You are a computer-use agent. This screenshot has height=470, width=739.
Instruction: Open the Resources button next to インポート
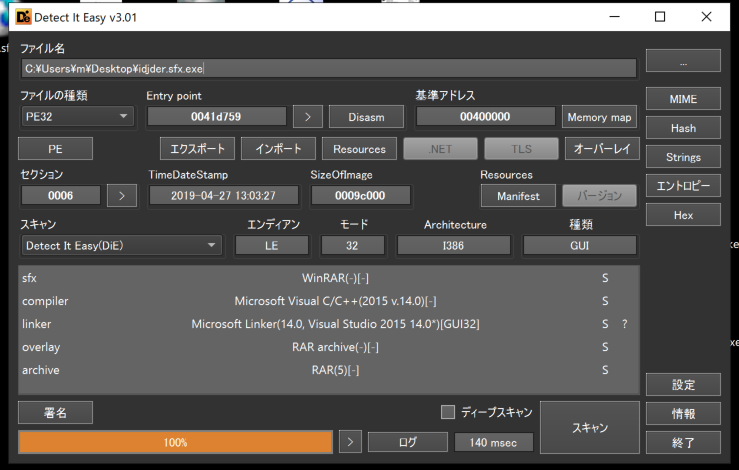click(x=359, y=149)
